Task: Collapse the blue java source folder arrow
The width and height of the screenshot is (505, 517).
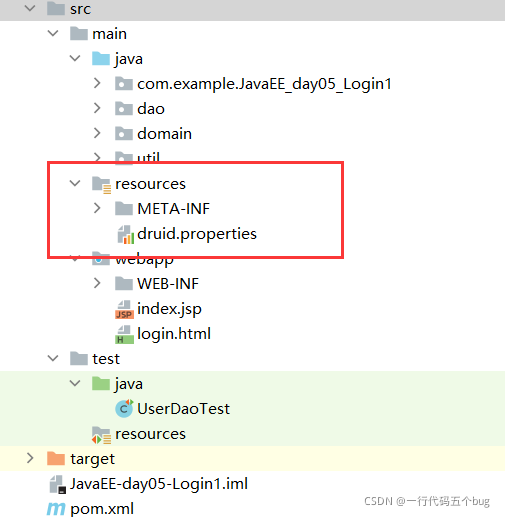Action: point(75,58)
